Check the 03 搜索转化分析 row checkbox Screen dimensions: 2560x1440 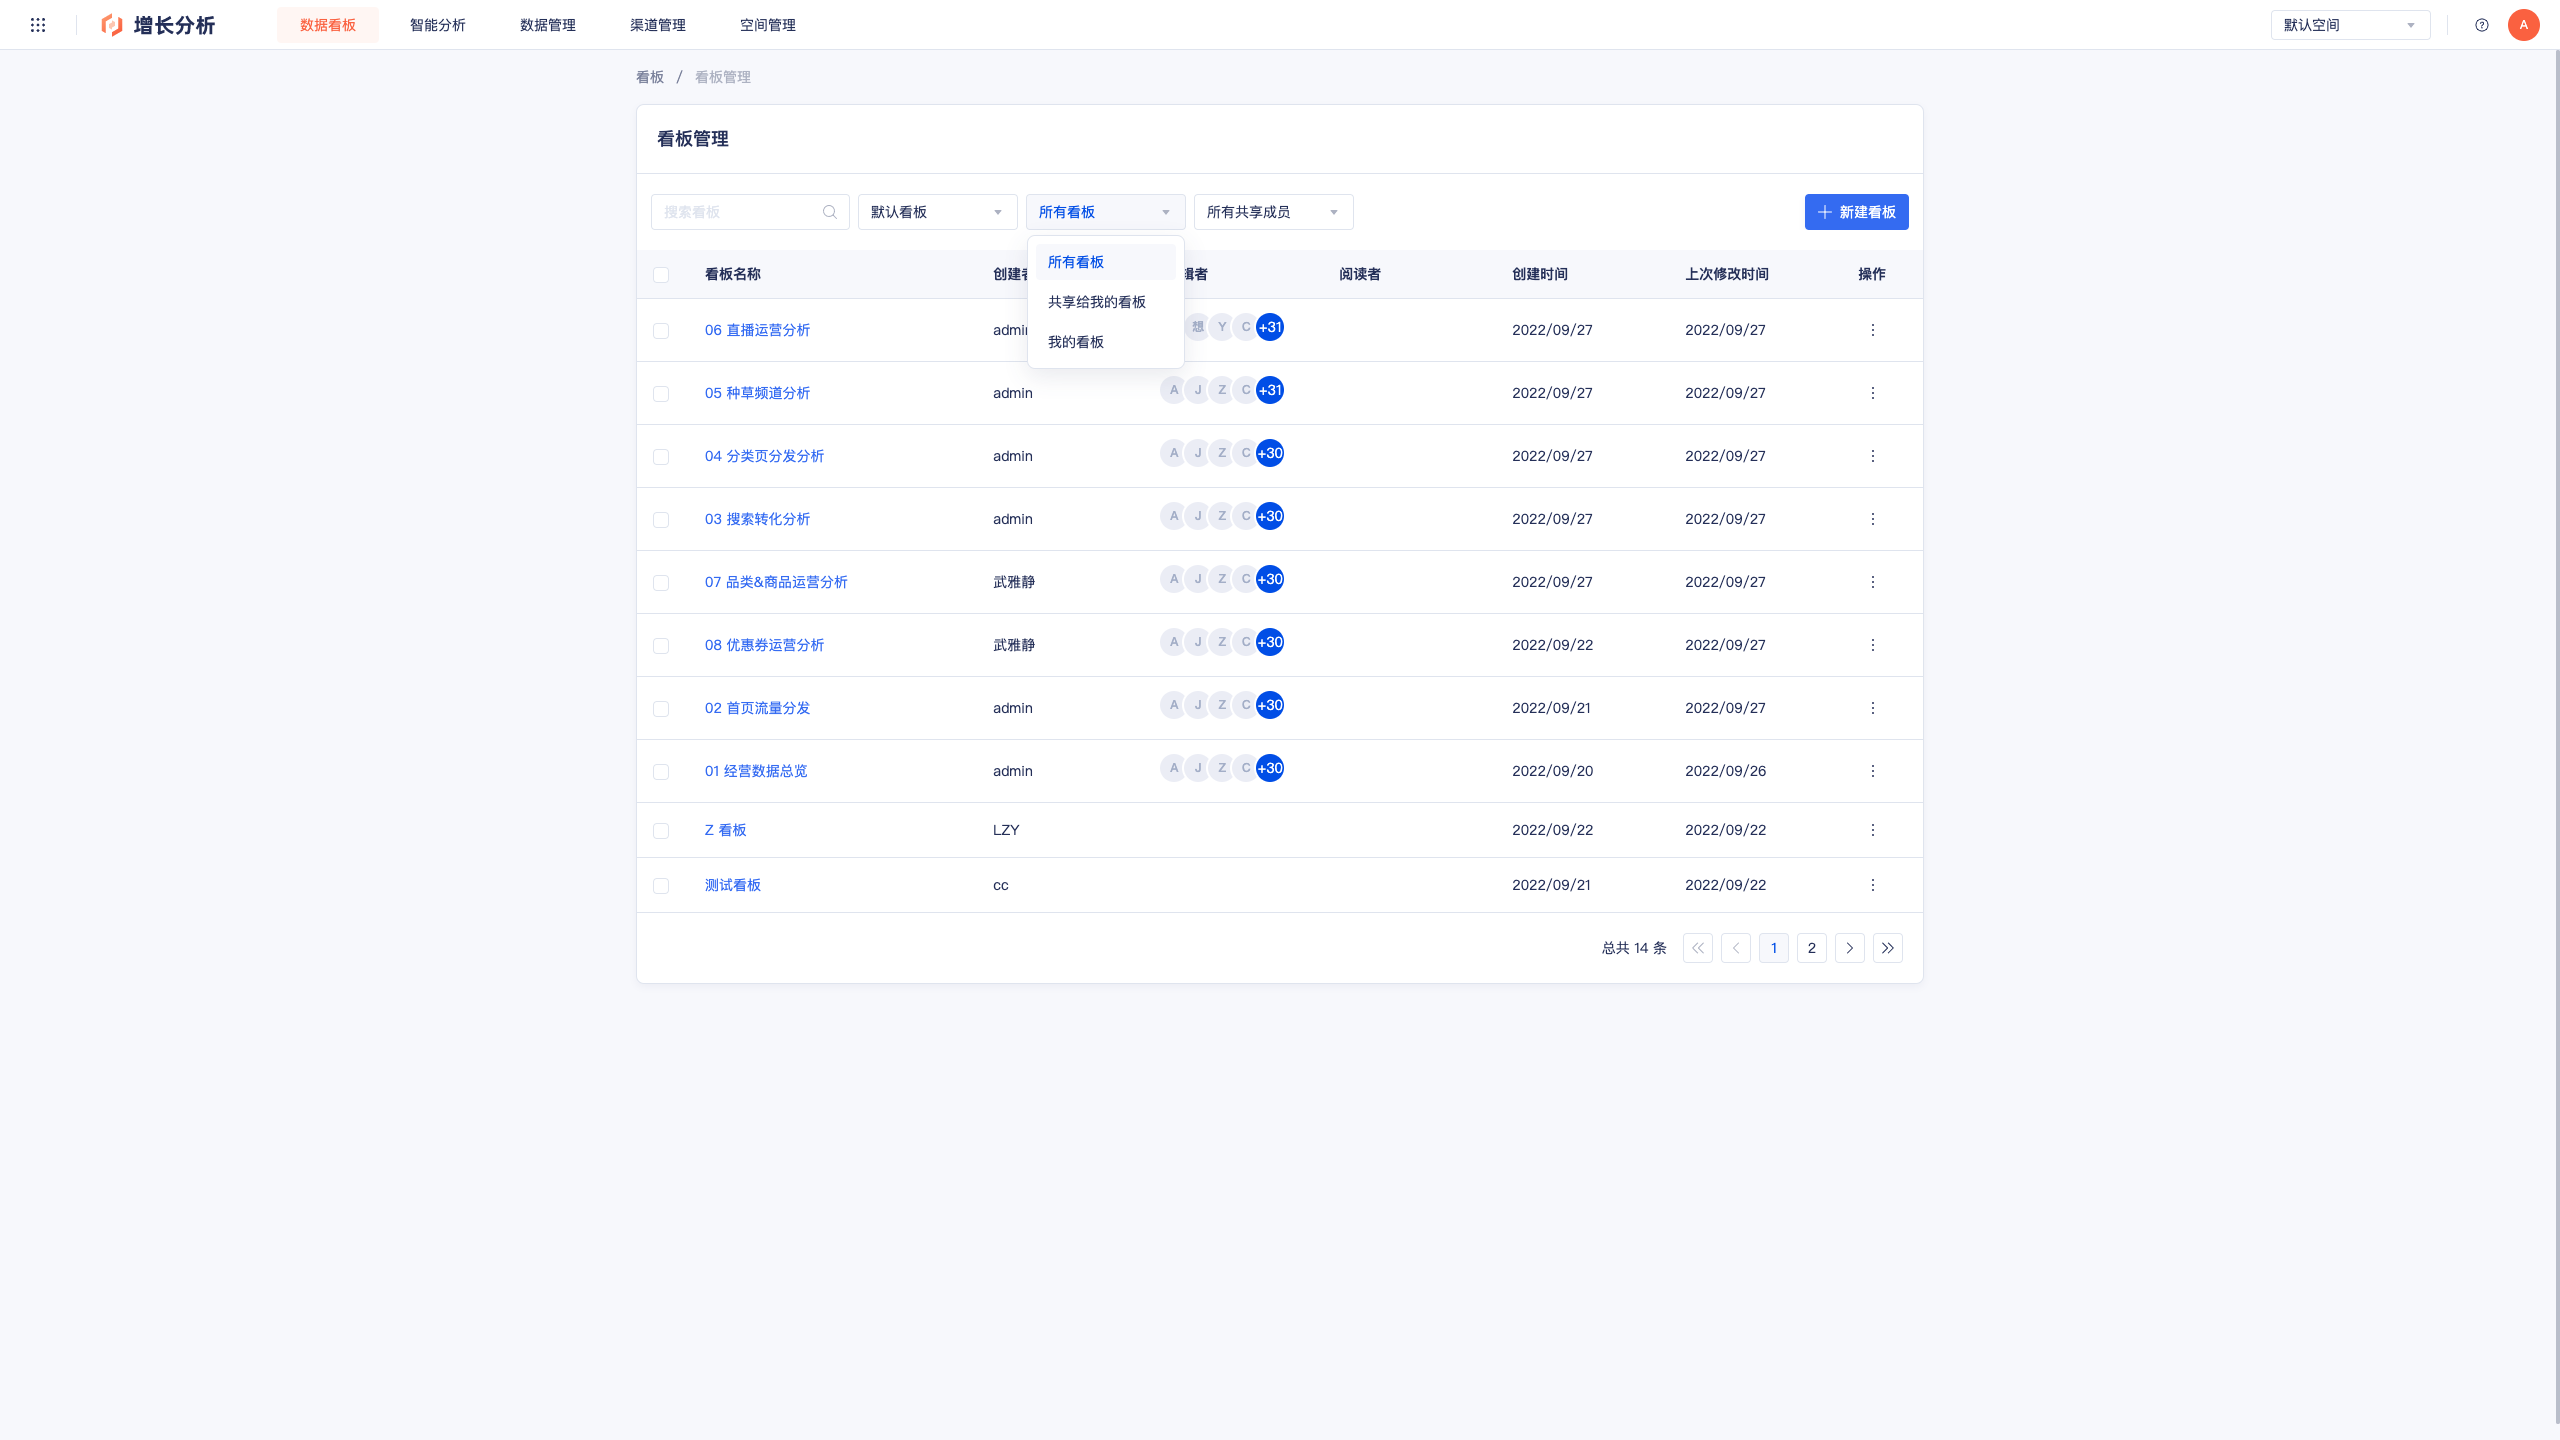pos(661,520)
